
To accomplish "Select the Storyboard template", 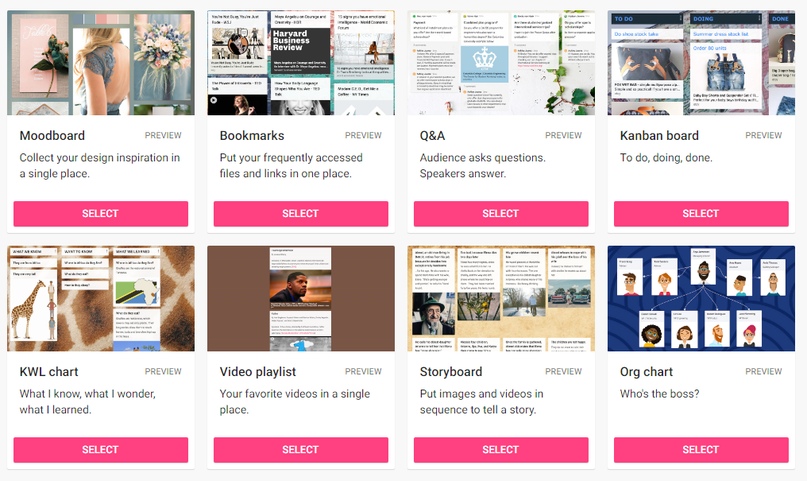I will click(x=501, y=450).
